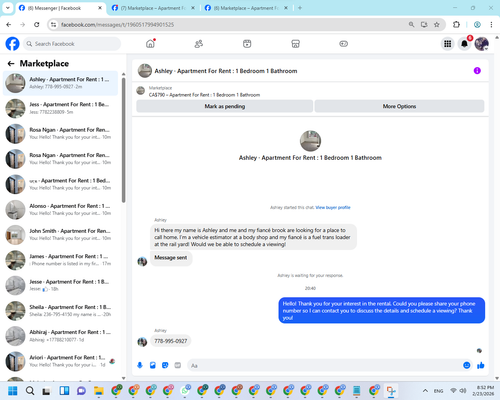500x400 pixels.
Task: Show hidden system tray icons
Action: [x=425, y=391]
